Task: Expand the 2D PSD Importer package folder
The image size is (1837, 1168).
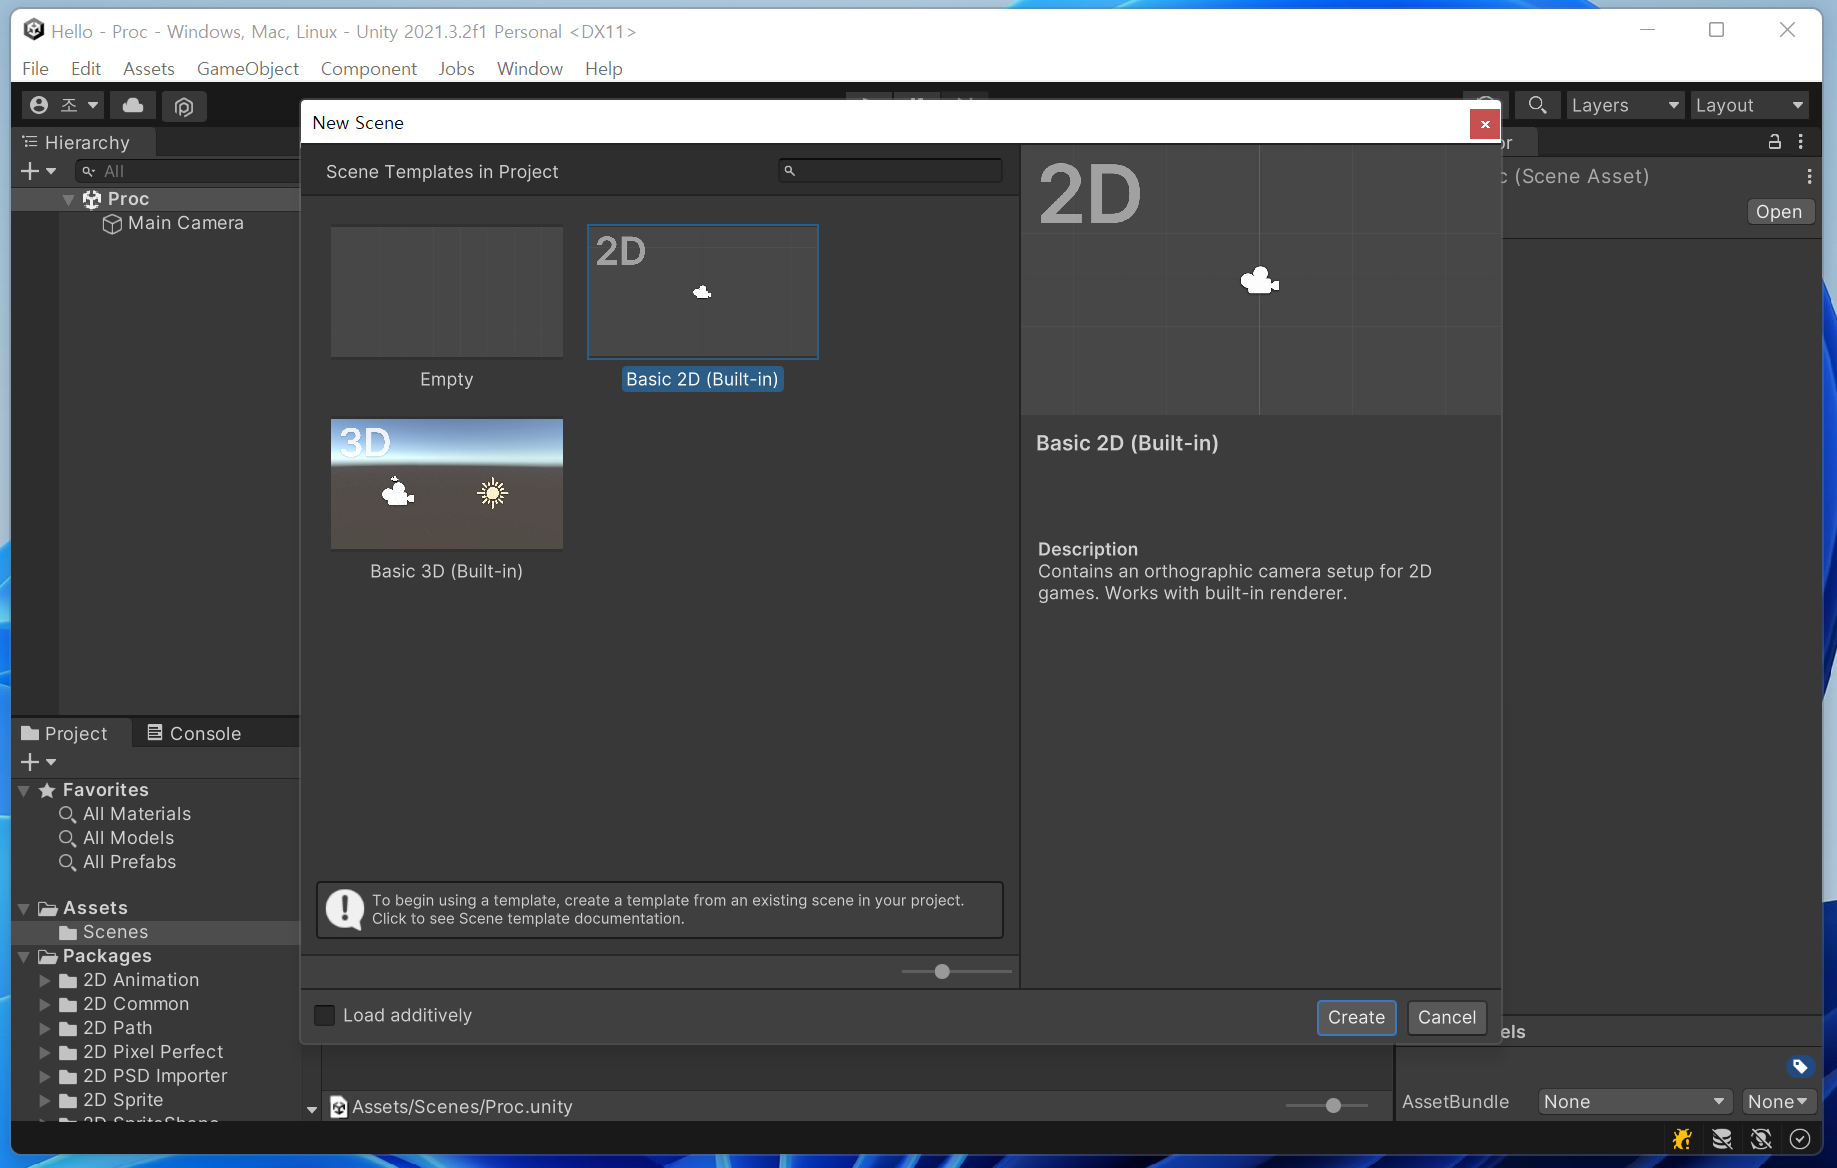Action: (x=44, y=1076)
